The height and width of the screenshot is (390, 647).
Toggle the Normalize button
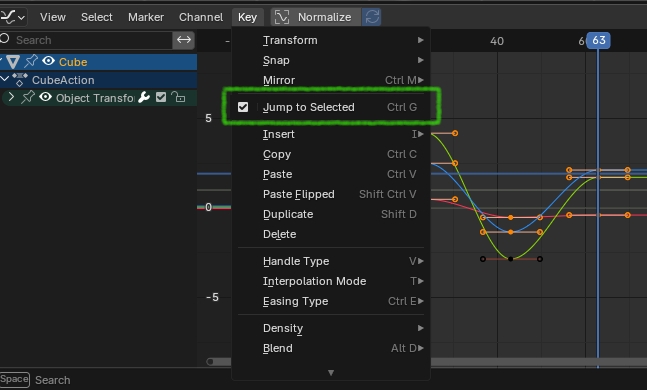(x=316, y=17)
